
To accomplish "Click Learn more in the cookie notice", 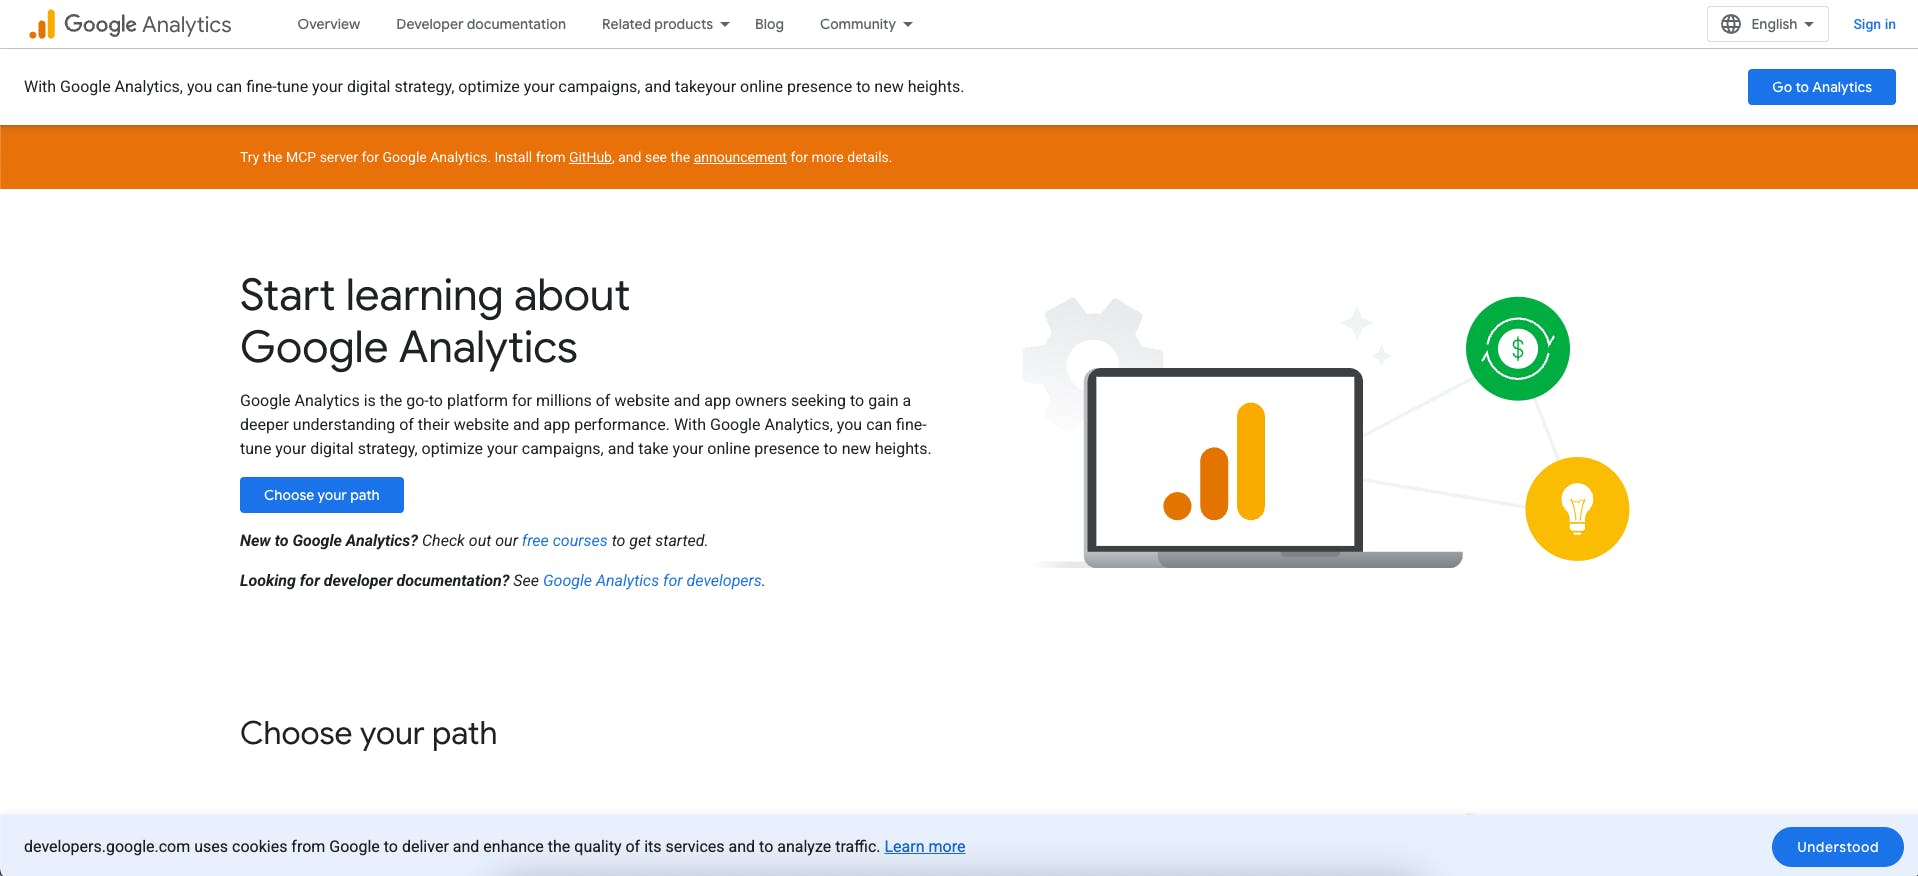I will tap(925, 846).
